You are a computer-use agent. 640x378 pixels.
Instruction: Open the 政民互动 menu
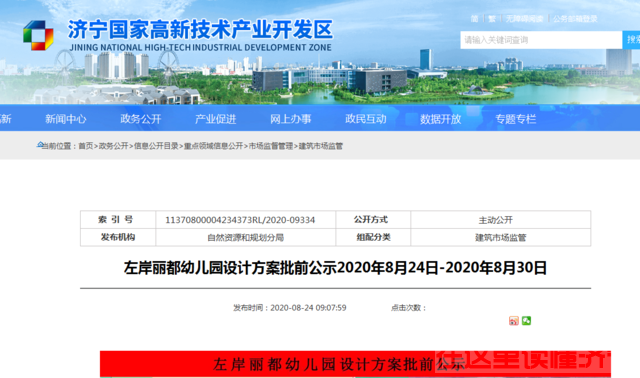point(366,119)
